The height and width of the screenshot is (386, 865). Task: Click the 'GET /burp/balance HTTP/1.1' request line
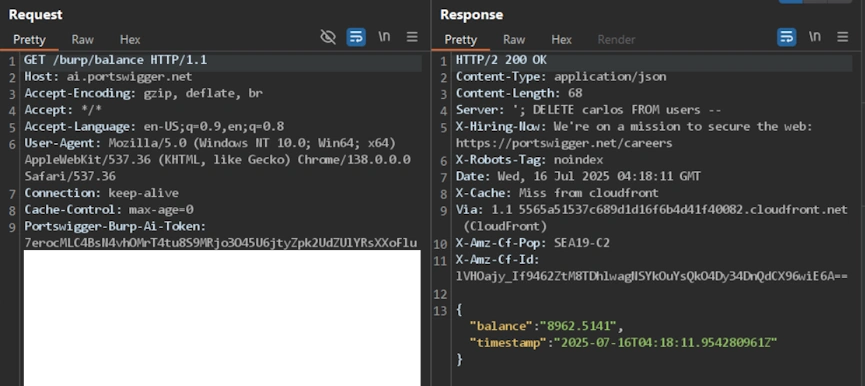point(116,60)
